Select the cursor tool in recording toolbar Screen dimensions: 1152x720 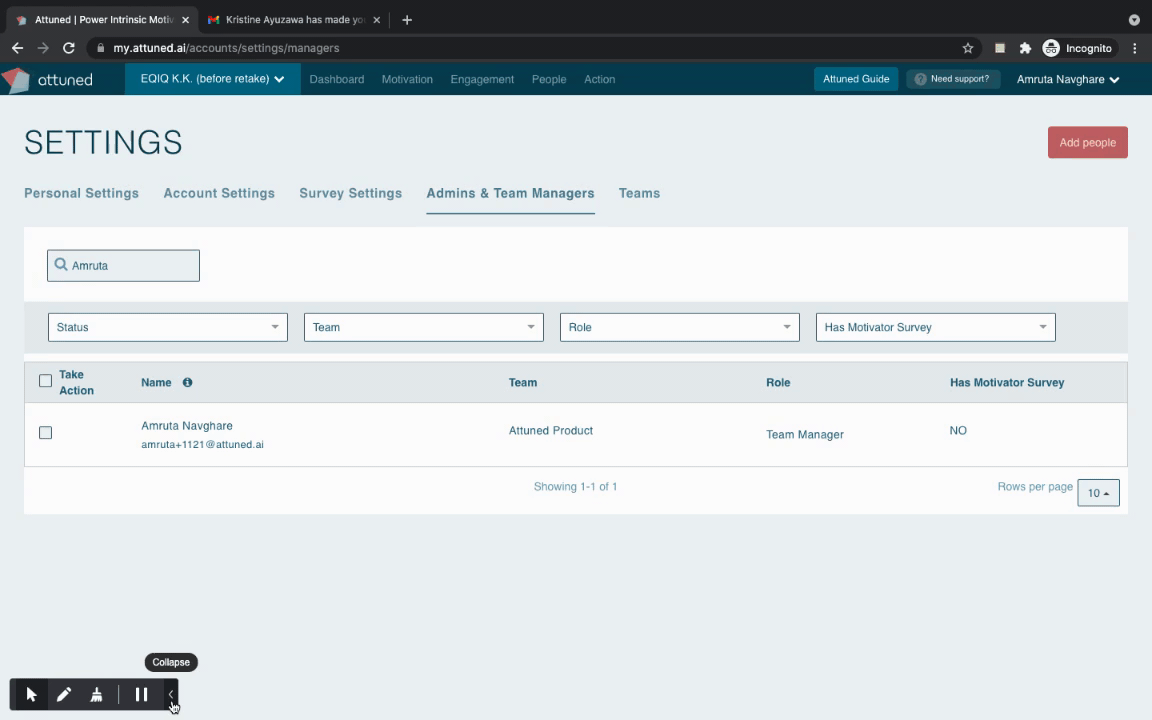tap(31, 694)
